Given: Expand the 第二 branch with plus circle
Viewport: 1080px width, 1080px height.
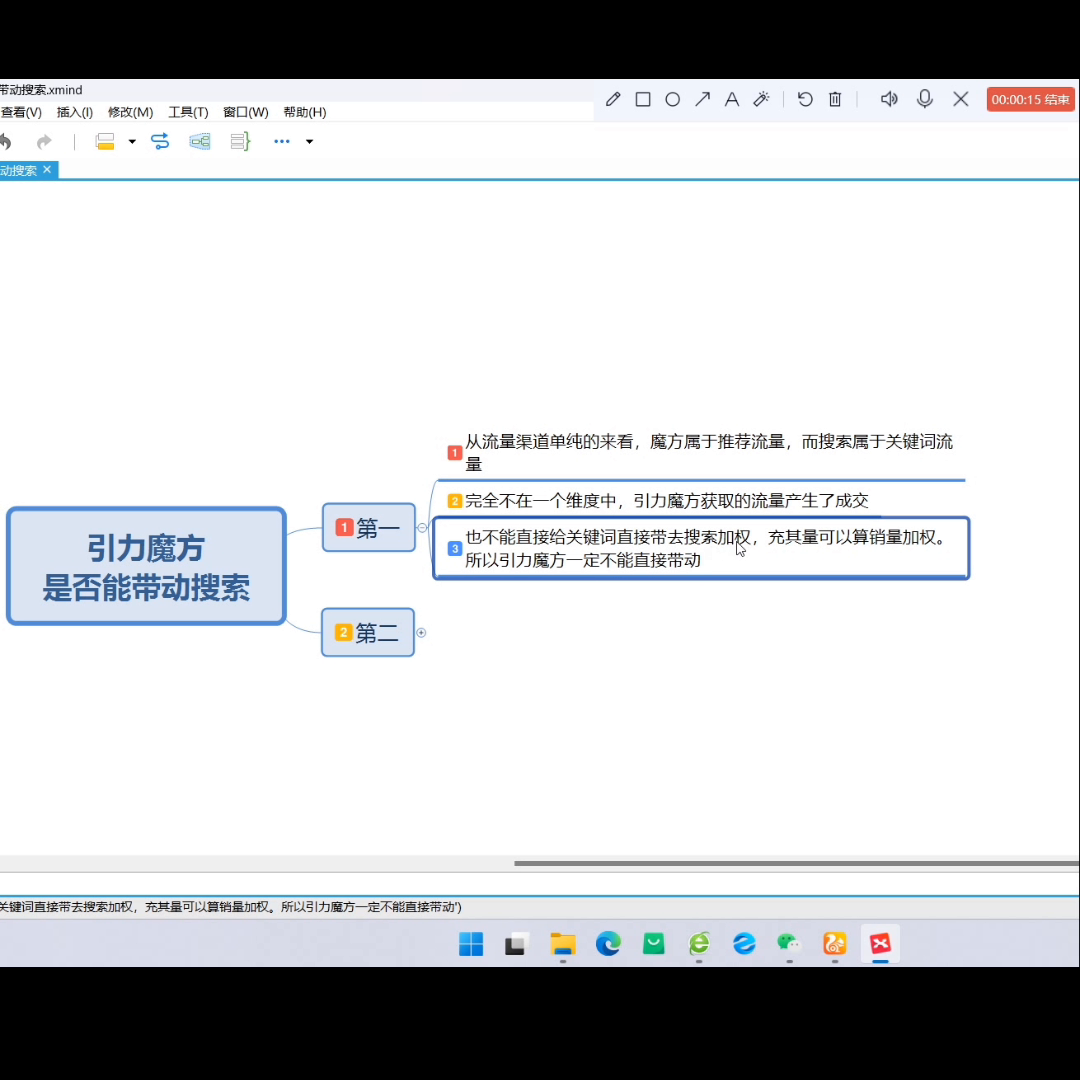Looking at the screenshot, I should pos(421,632).
